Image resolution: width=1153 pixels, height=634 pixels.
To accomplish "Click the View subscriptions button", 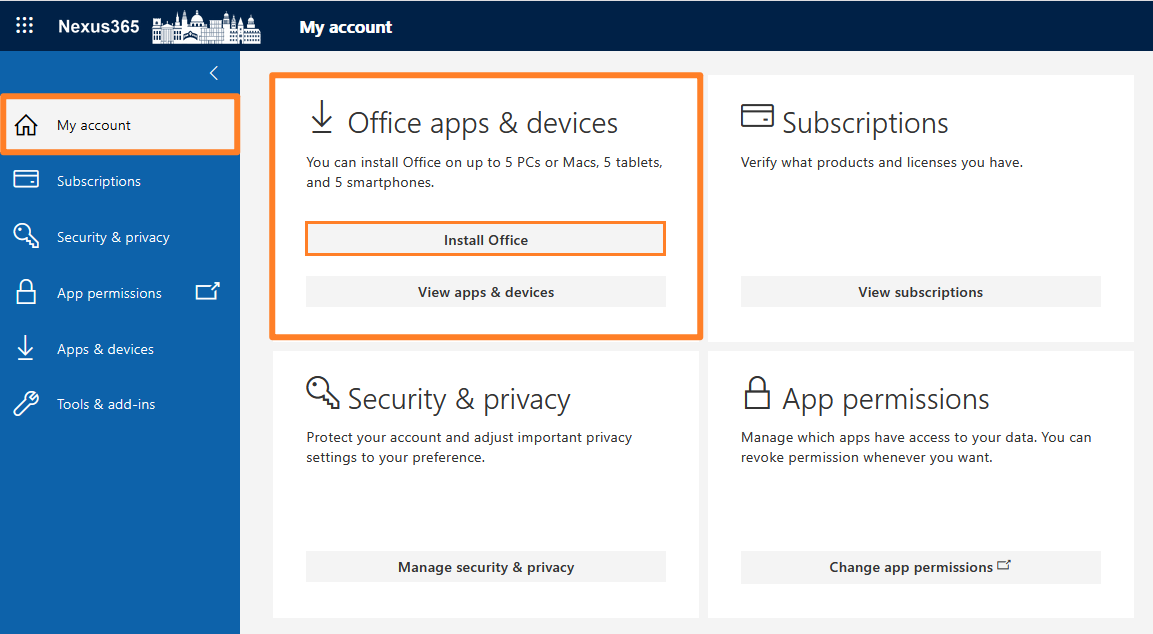I will click(x=920, y=292).
